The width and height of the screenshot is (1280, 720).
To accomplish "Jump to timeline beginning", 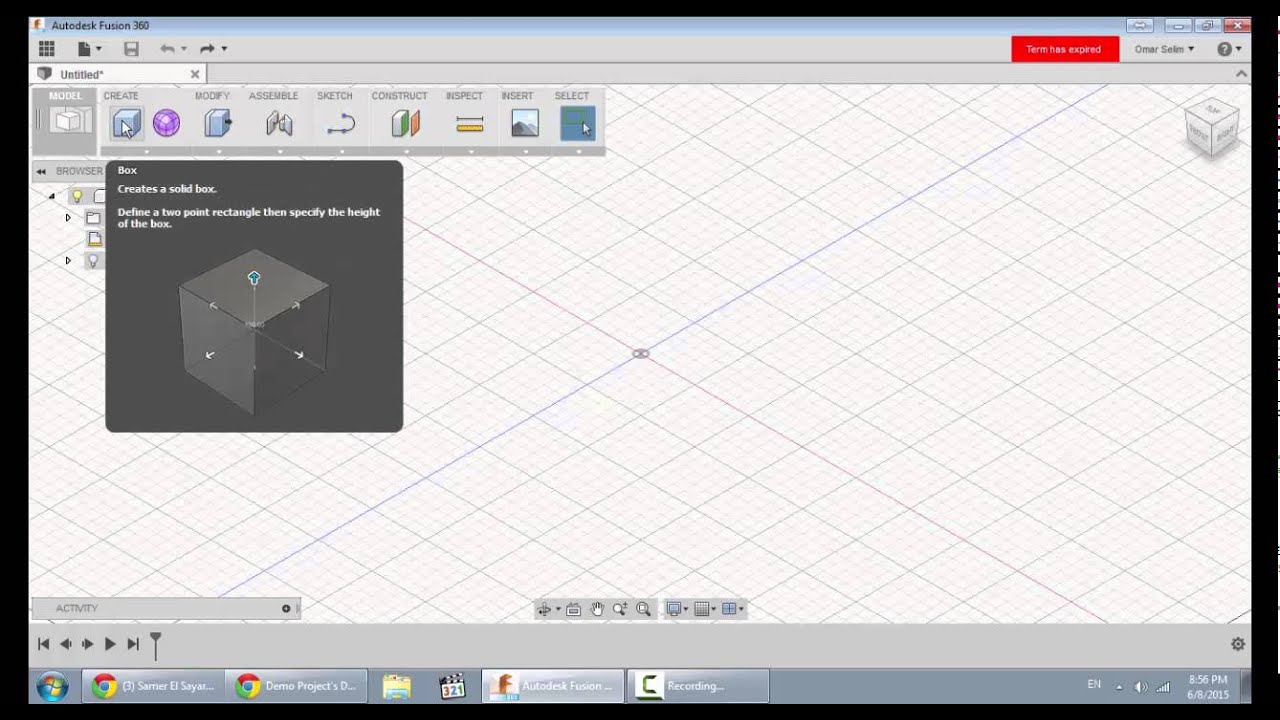I will coord(43,644).
